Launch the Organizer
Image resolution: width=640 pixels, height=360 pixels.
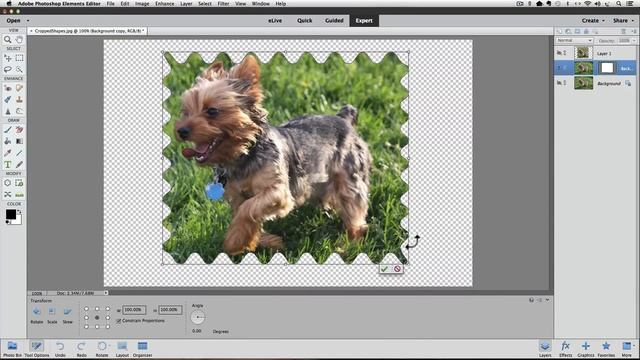click(142, 349)
